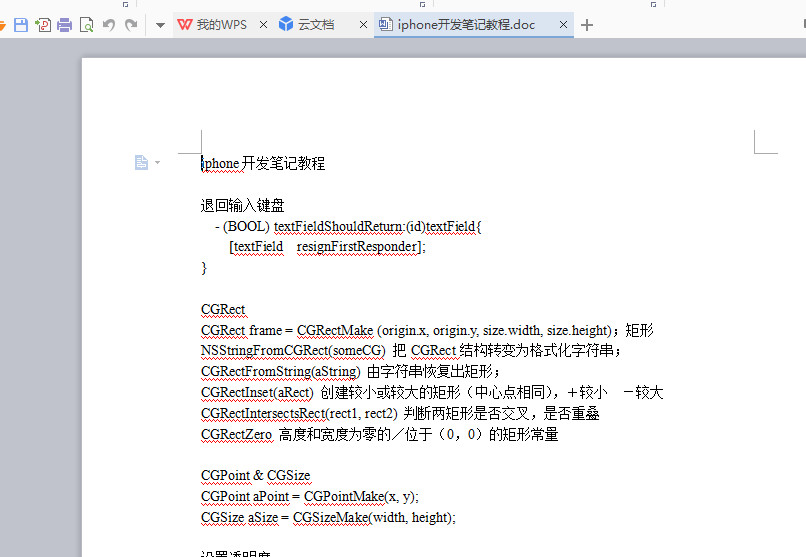Expand the quick access toolbar dropdown arrow
The width and height of the screenshot is (806, 557).
(160, 25)
